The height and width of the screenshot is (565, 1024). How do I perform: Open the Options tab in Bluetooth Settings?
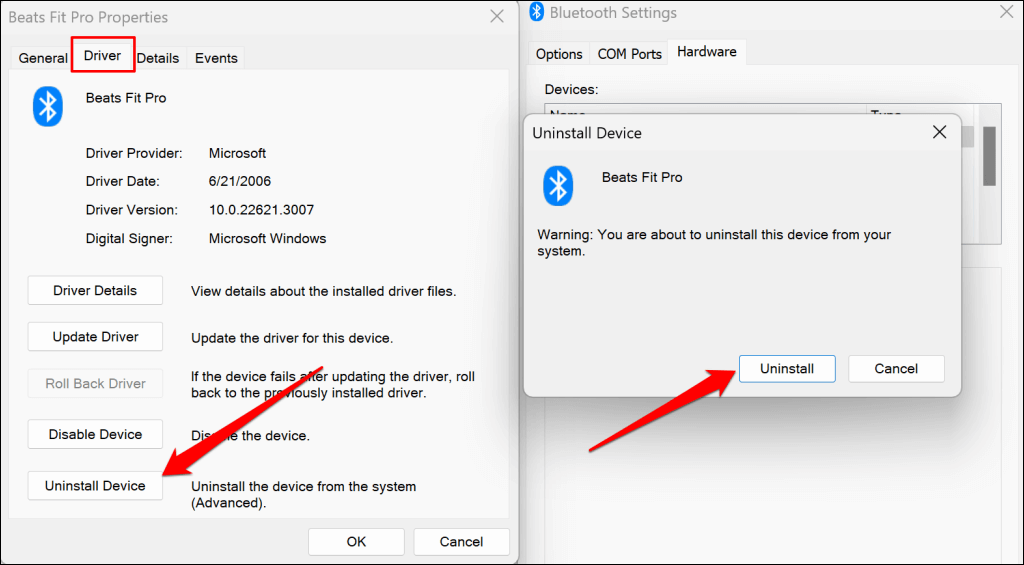click(559, 54)
